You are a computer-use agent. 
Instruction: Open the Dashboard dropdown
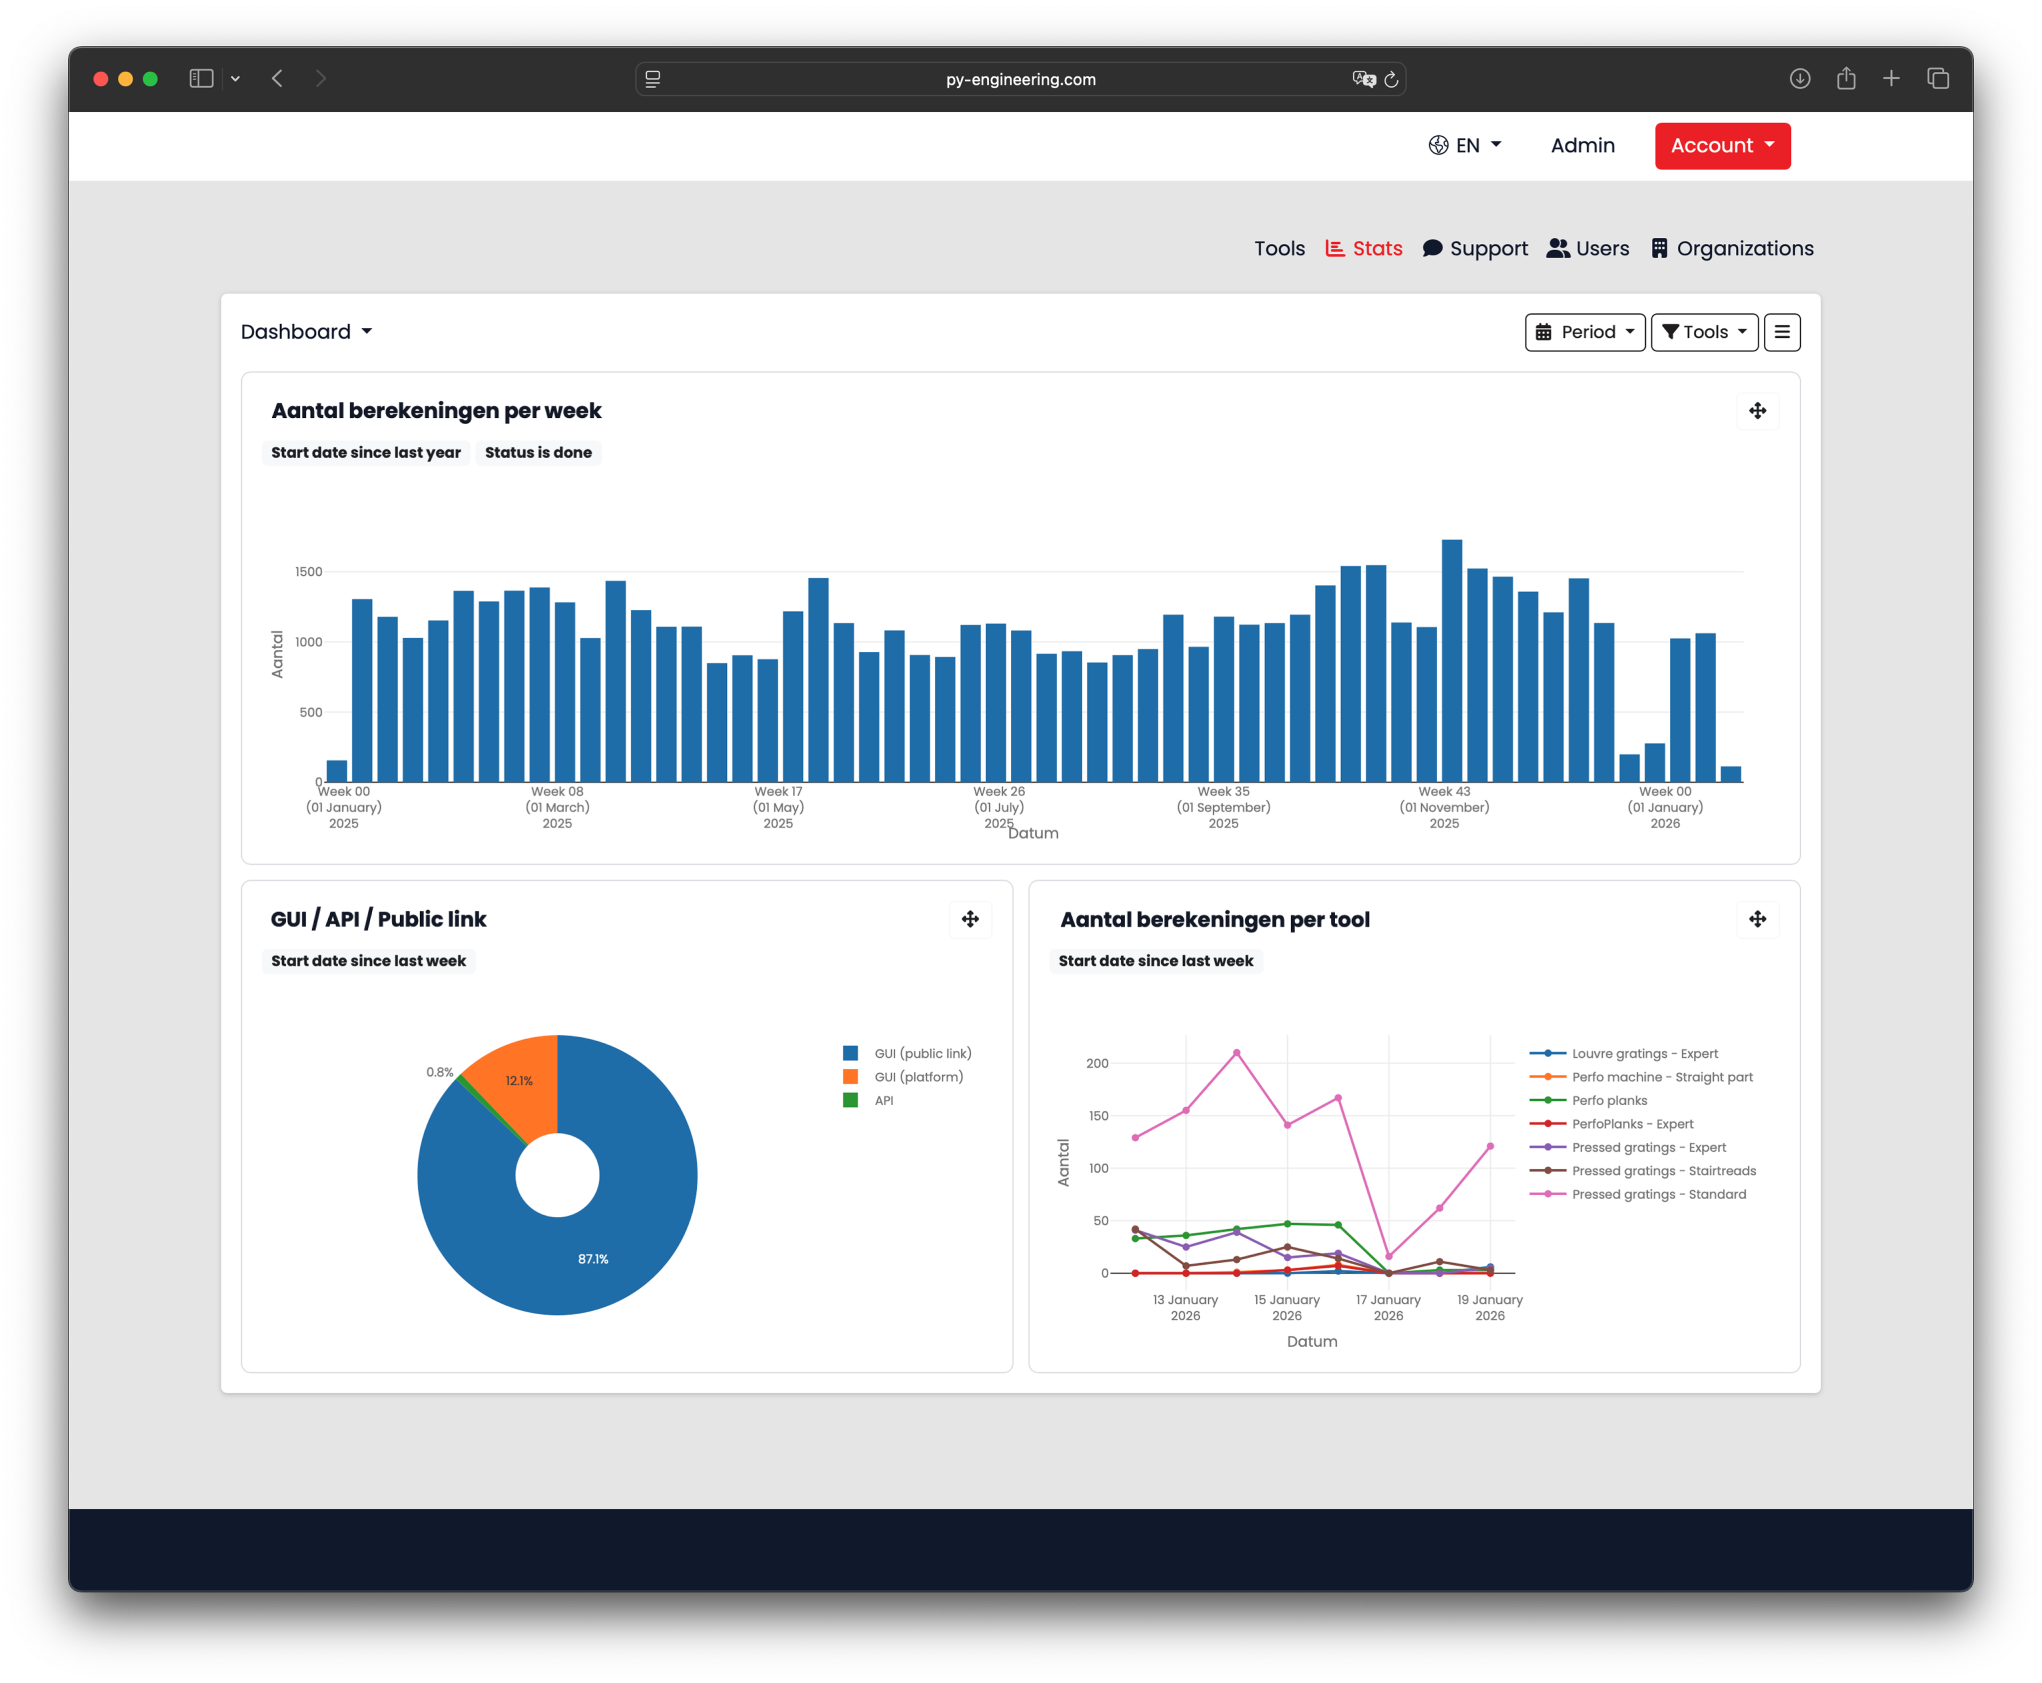point(306,331)
